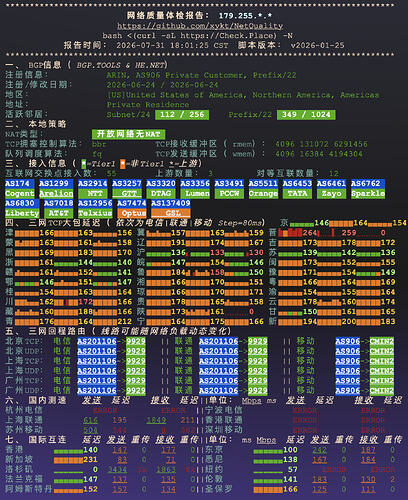Screen dimensions: 408x500
Task: Click the Zayo provider label
Action: pos(331,194)
